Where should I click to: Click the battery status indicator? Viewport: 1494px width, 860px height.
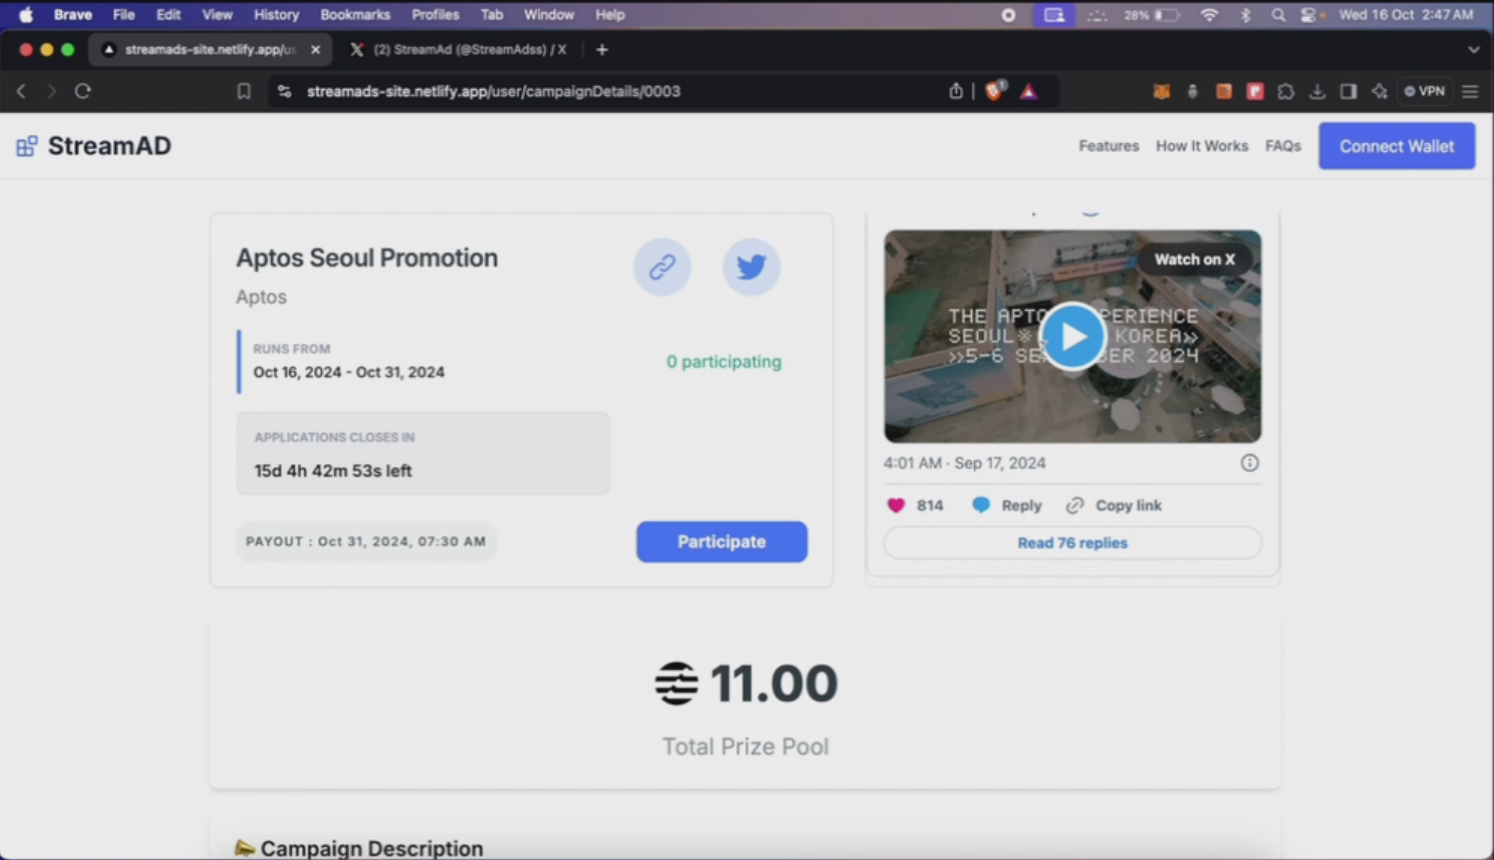[1152, 15]
